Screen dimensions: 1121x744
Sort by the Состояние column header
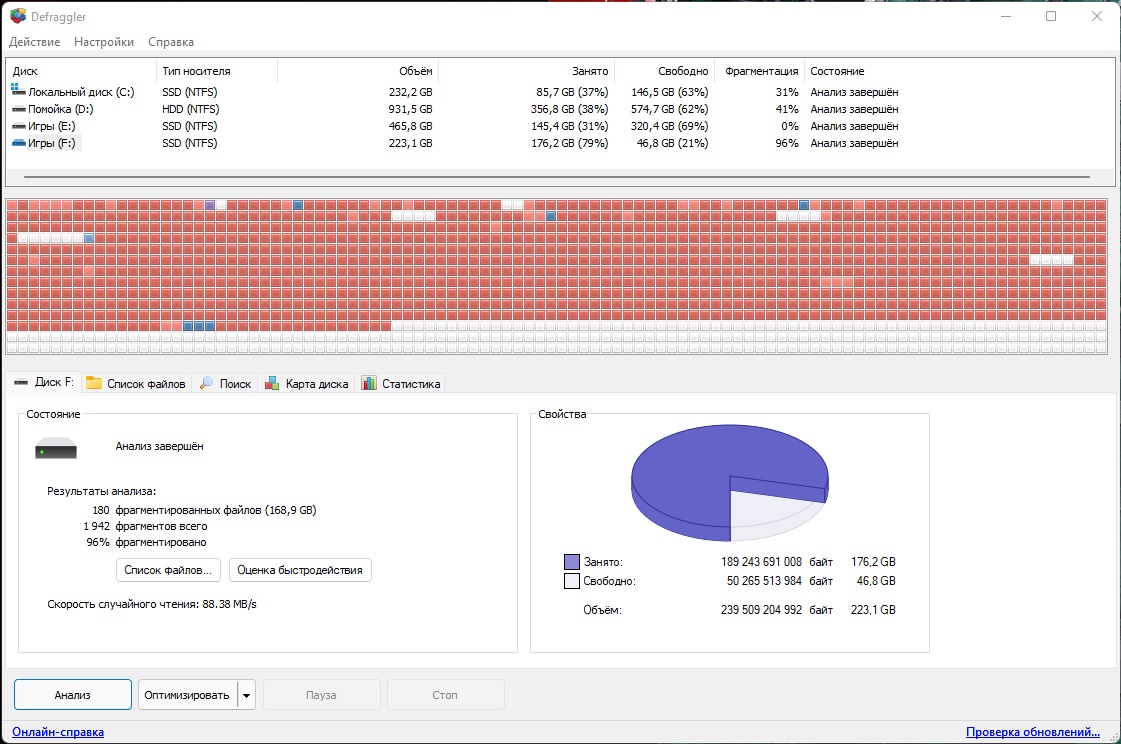click(x=837, y=71)
